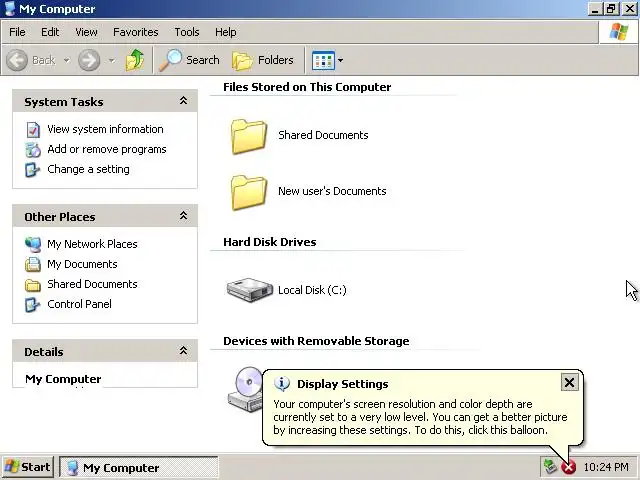
Task: Open the Favorites menu
Action: point(136,32)
